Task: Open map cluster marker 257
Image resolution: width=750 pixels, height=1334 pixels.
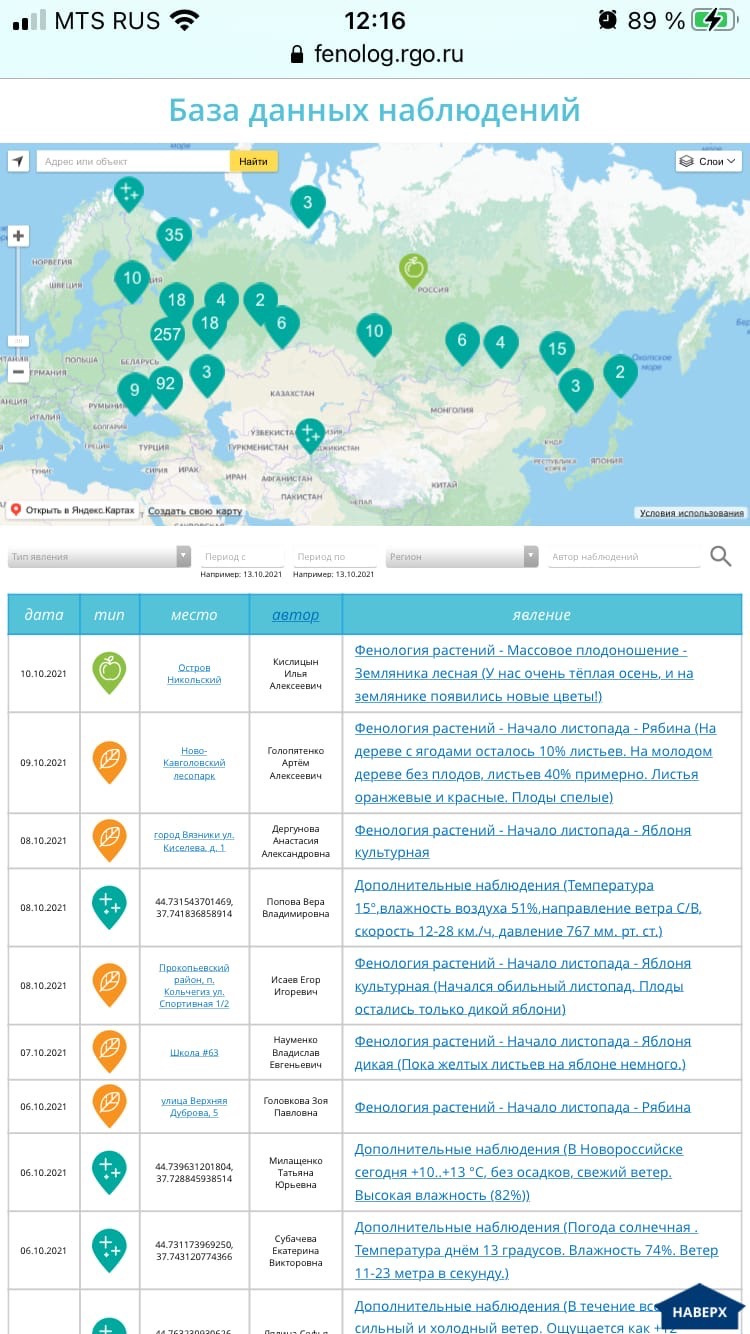Action: click(167, 335)
